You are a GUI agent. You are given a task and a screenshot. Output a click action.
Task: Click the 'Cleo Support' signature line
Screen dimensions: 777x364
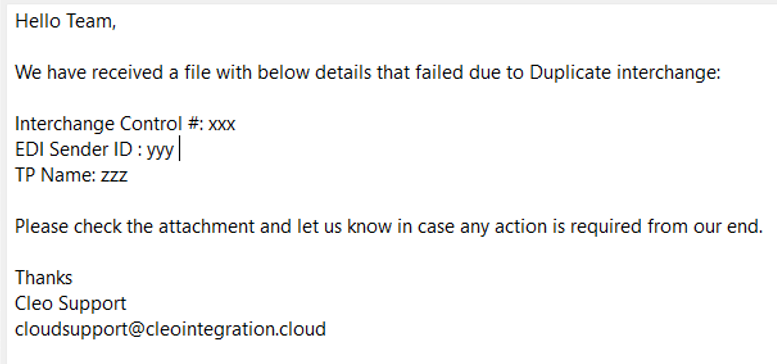coord(70,304)
